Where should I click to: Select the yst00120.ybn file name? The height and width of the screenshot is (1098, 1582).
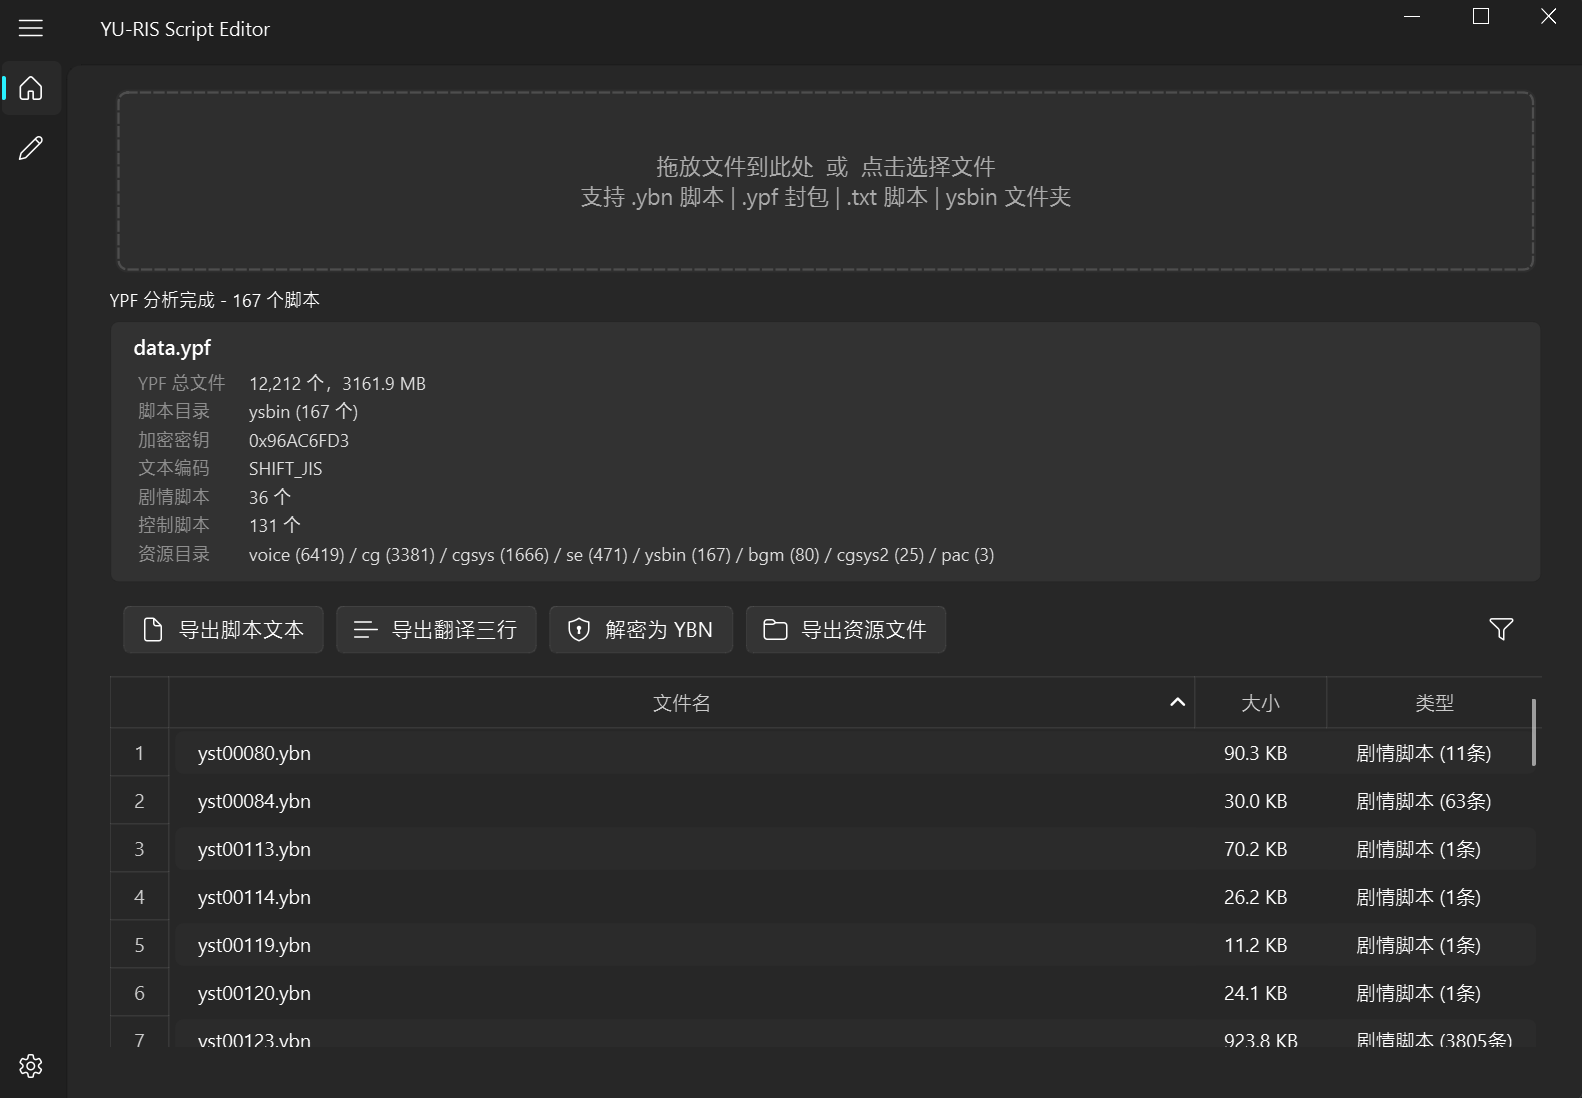[x=254, y=993]
